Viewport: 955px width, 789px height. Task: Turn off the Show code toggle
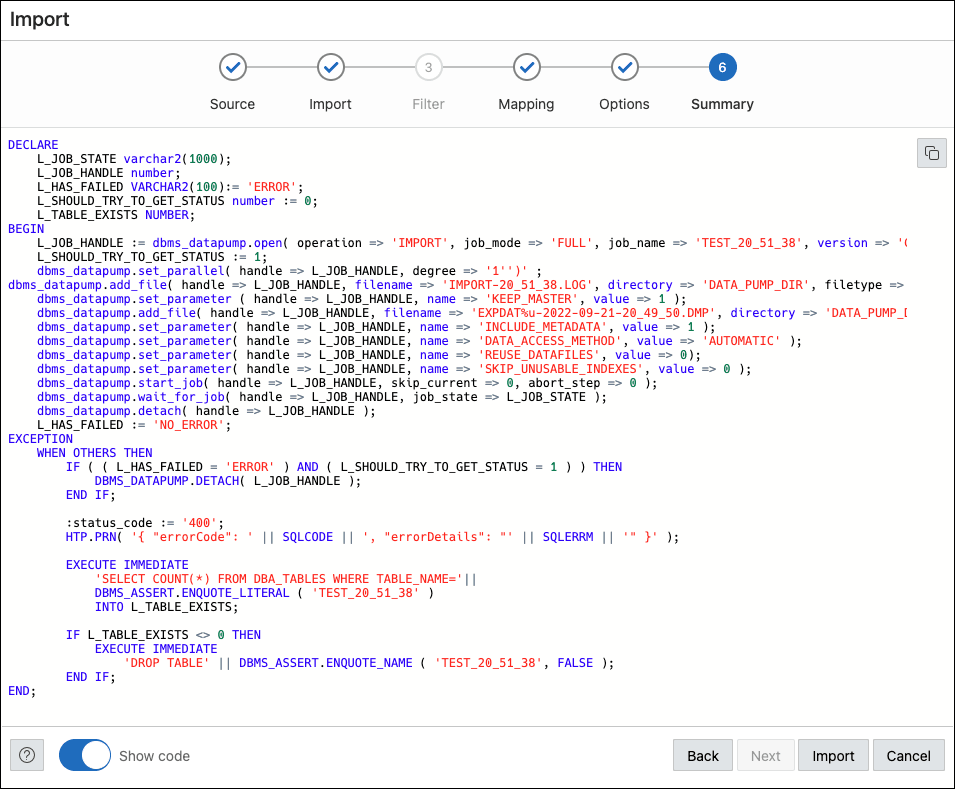coord(84,755)
